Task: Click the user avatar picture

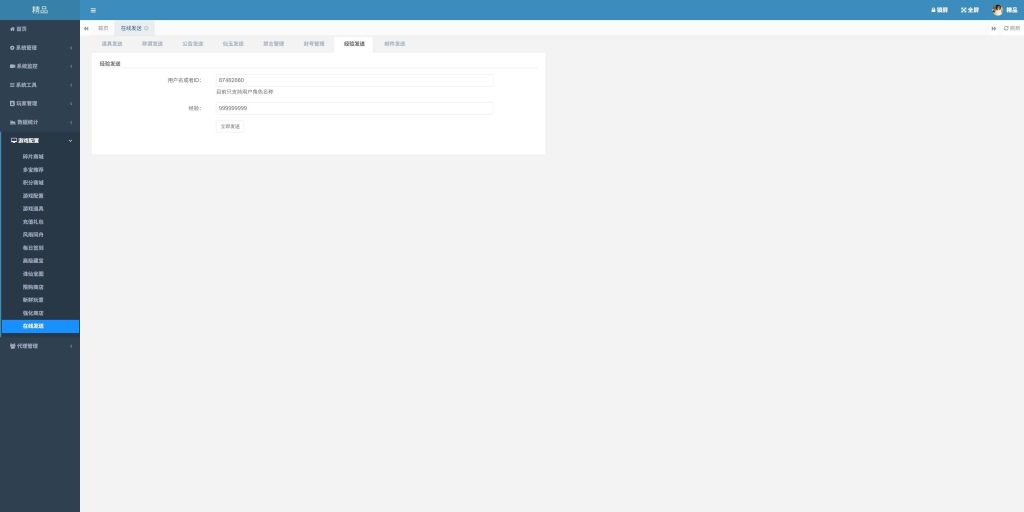Action: (x=997, y=10)
